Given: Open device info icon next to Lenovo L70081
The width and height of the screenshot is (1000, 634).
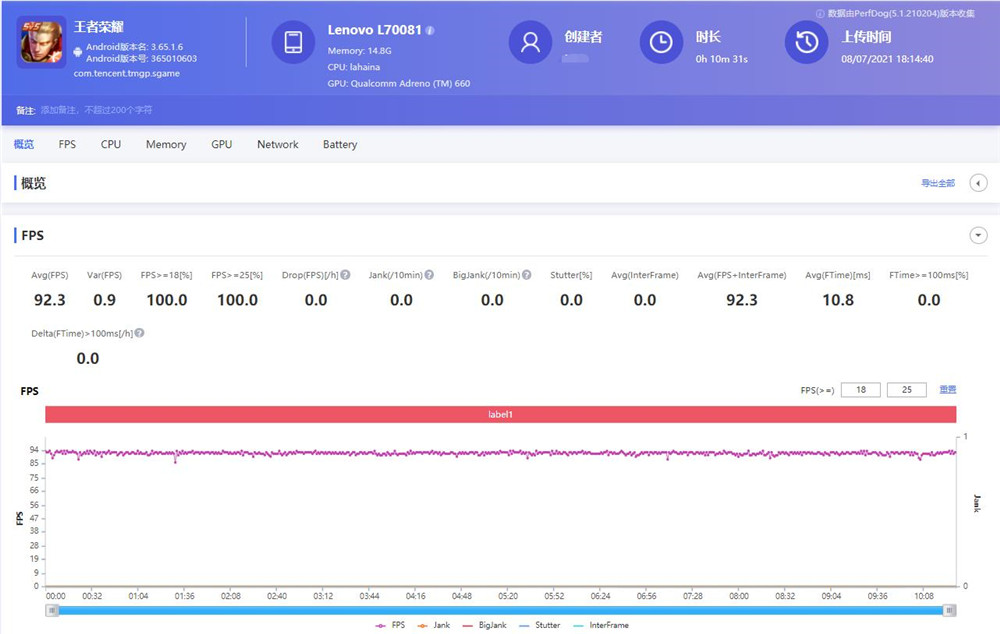Looking at the screenshot, I should coord(430,31).
